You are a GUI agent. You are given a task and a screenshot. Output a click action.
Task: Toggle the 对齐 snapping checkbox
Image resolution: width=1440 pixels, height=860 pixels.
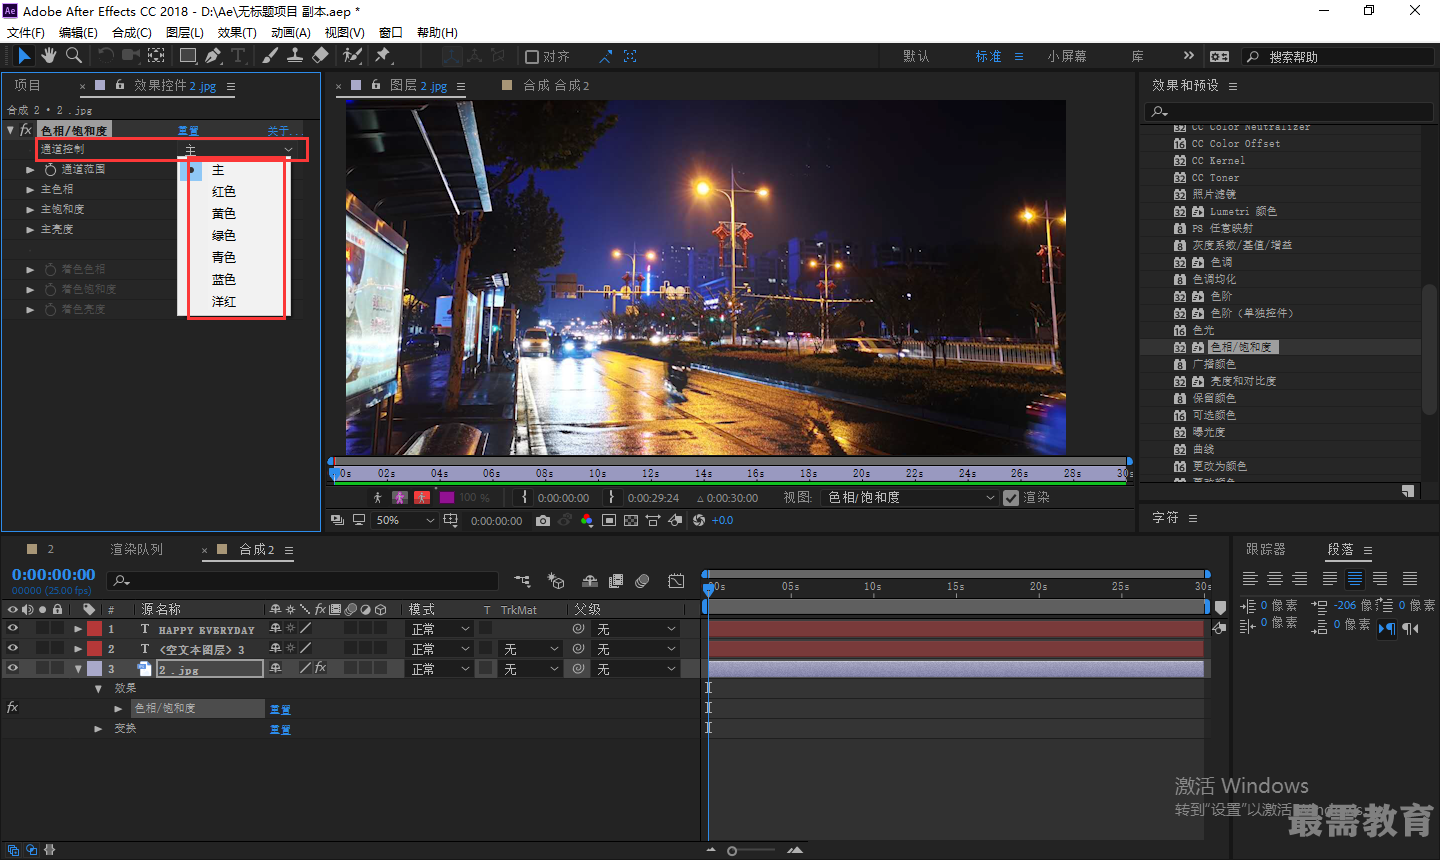(x=532, y=57)
